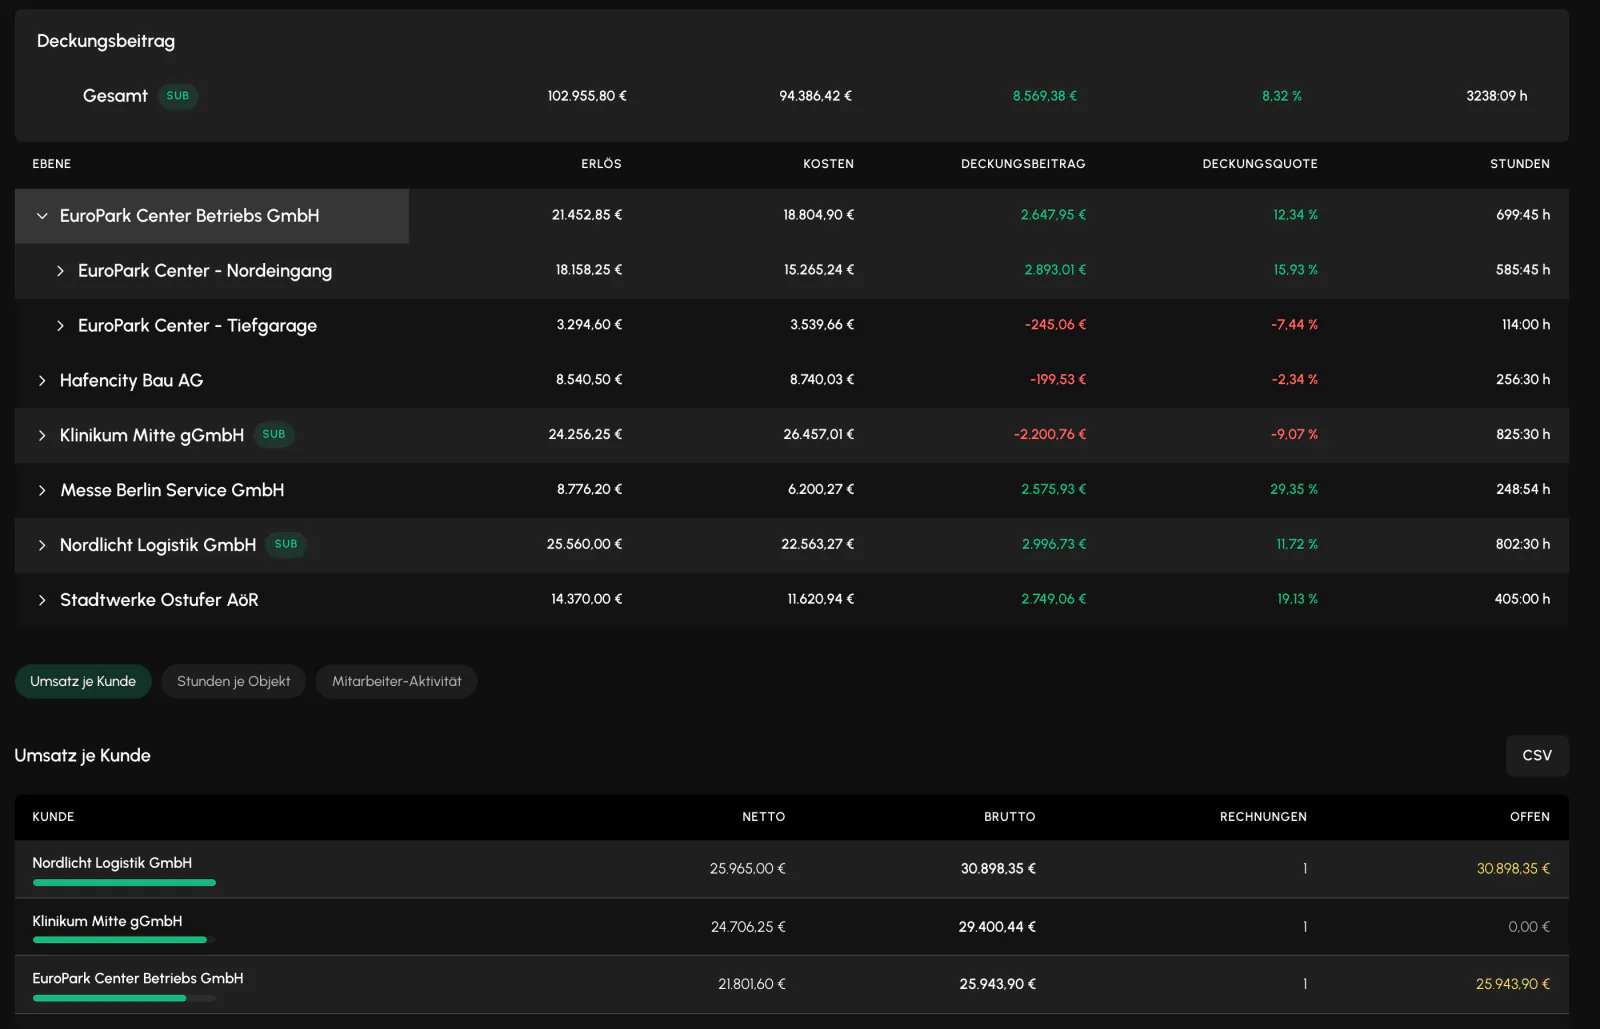
Task: Click Gesamt total revenue 102.955,80 €
Action: point(587,96)
